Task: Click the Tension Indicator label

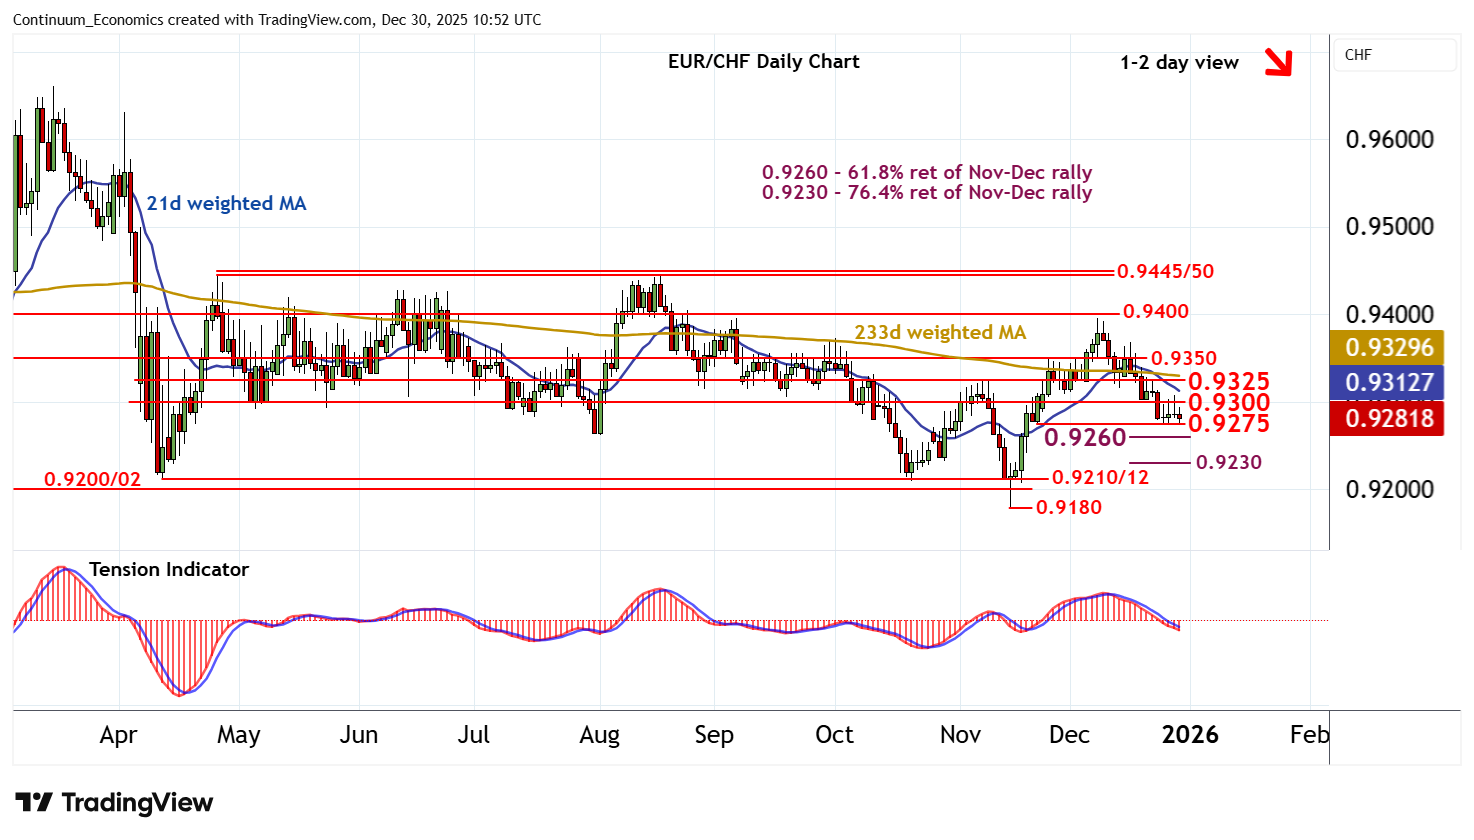Action: (x=168, y=570)
